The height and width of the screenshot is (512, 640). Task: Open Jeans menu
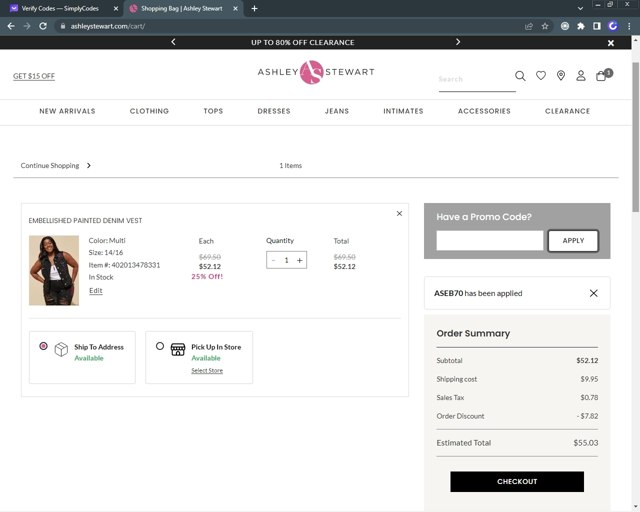click(337, 111)
